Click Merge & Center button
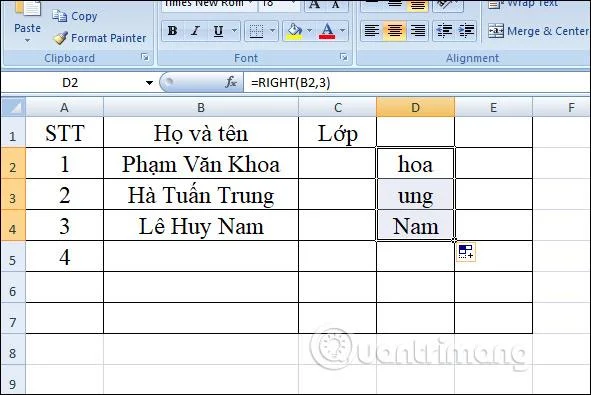 pos(538,31)
